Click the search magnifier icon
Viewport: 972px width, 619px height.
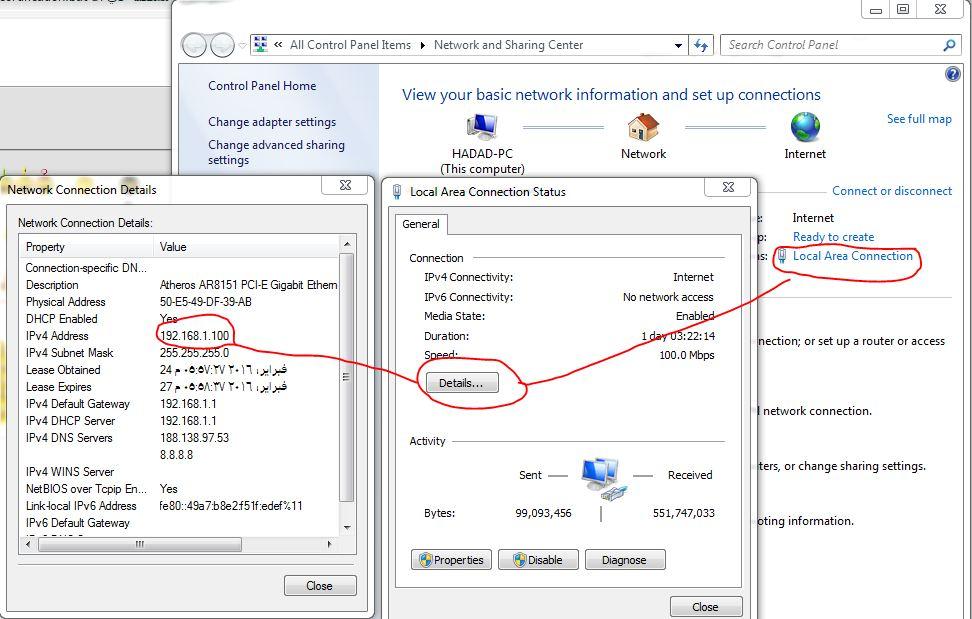coord(949,45)
